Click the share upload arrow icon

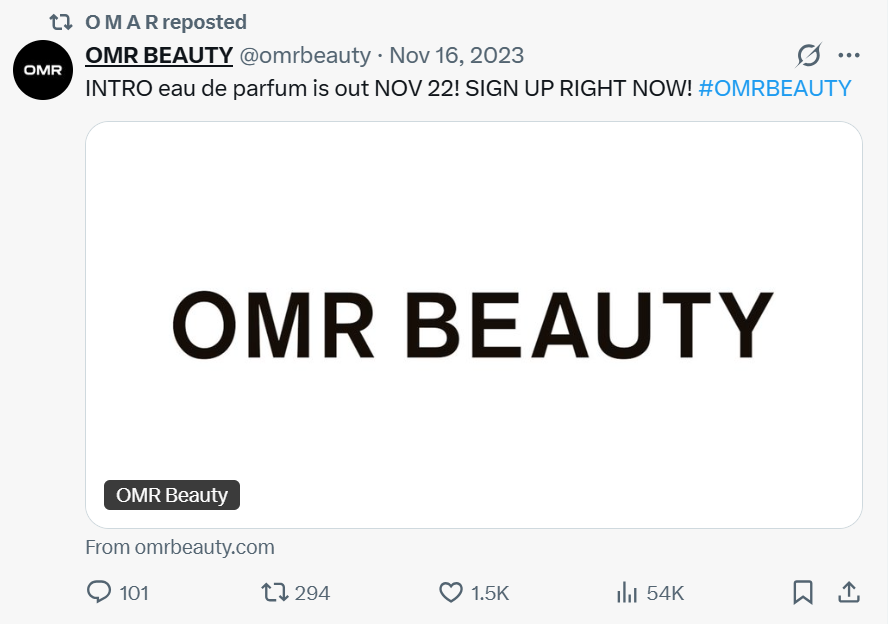pos(848,592)
